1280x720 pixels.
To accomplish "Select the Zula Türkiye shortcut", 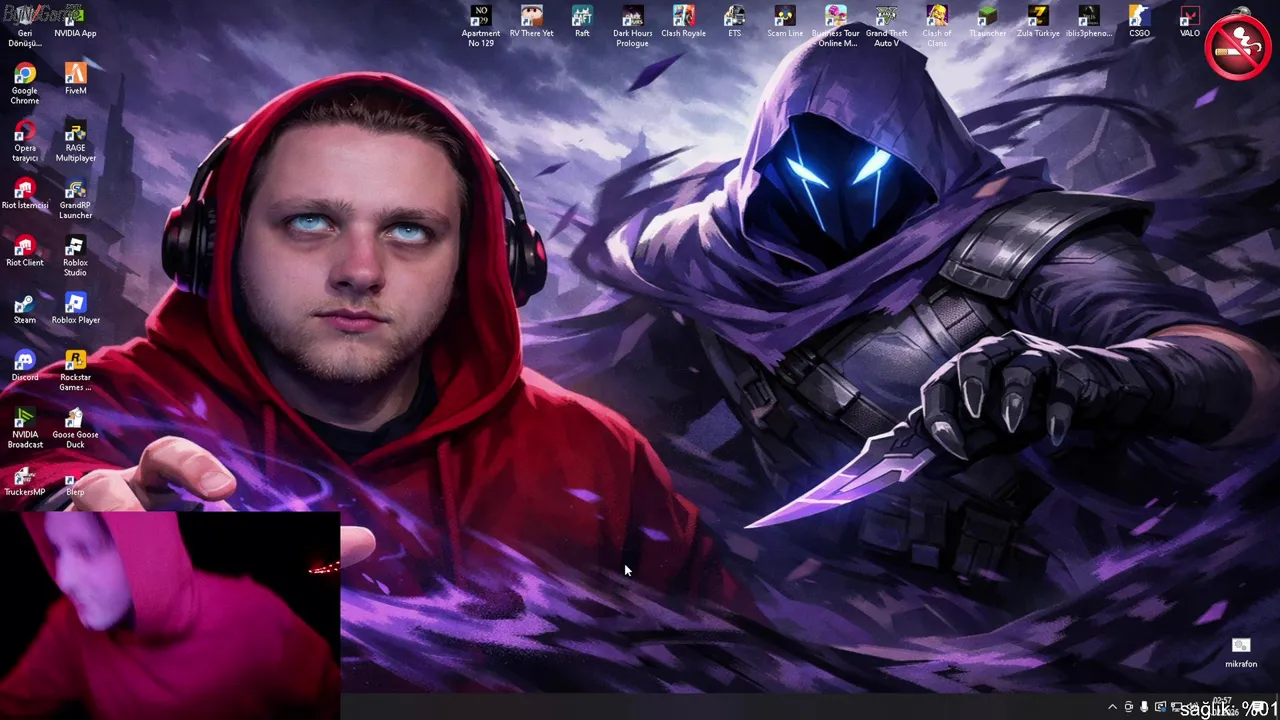I will (1038, 22).
